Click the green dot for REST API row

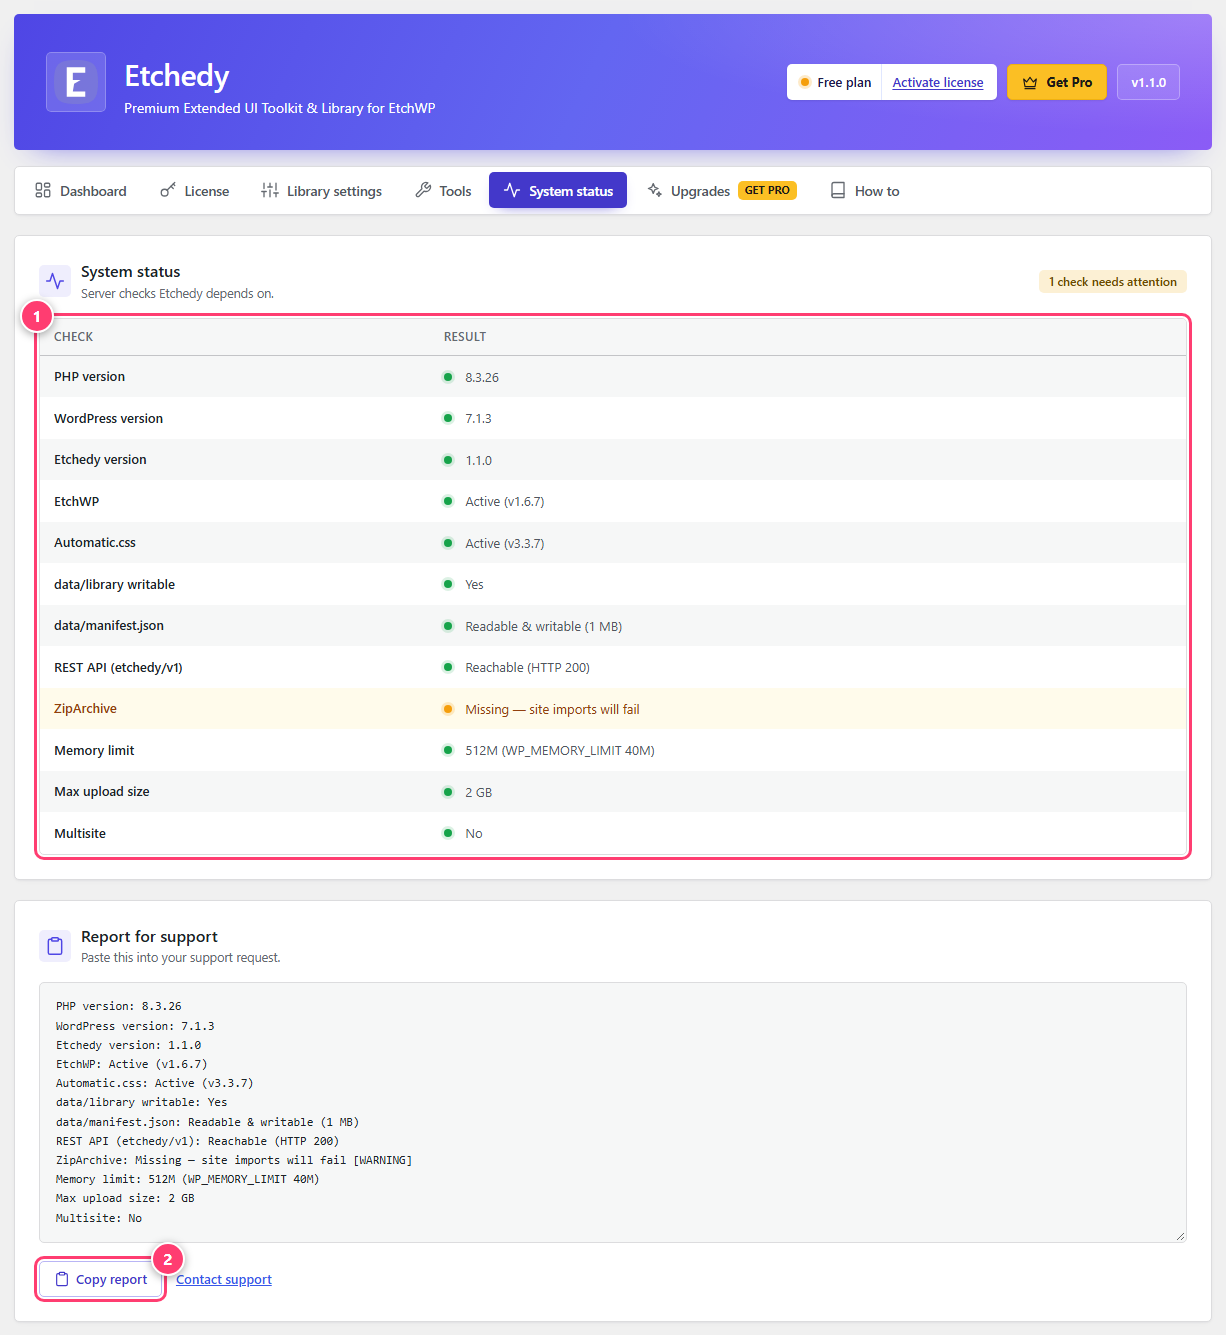[x=448, y=667]
